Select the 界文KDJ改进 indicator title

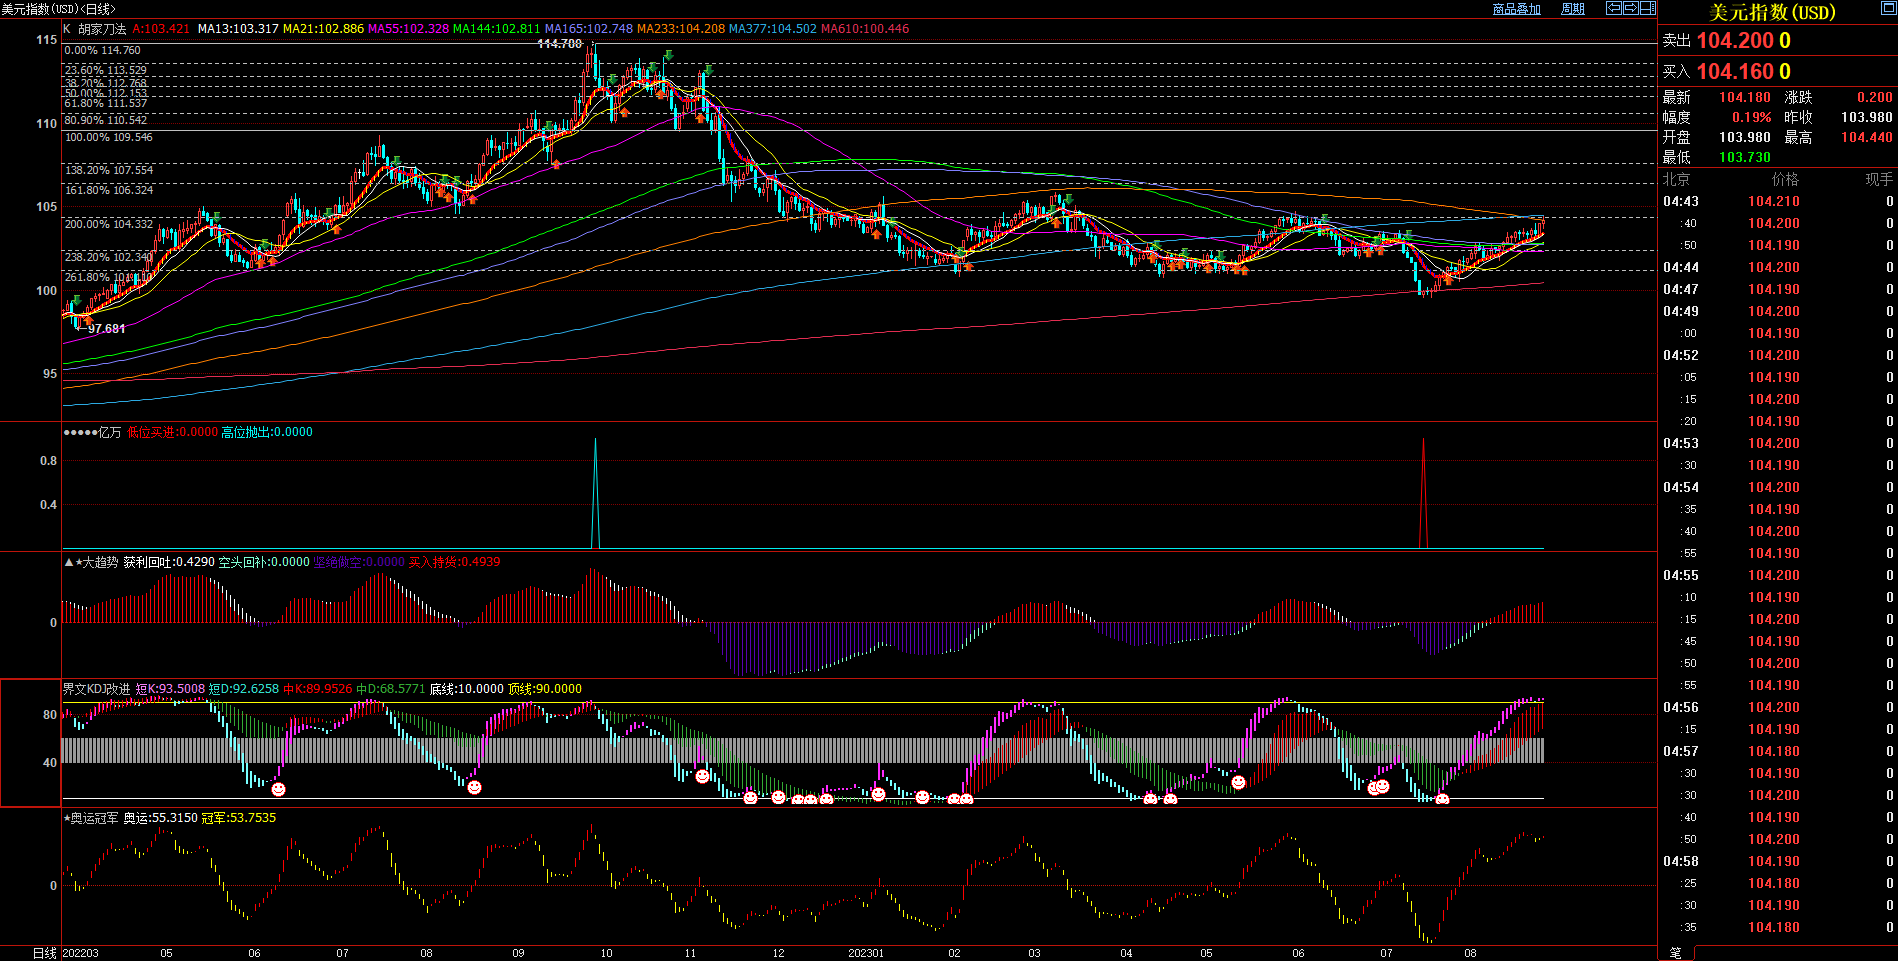pos(96,689)
